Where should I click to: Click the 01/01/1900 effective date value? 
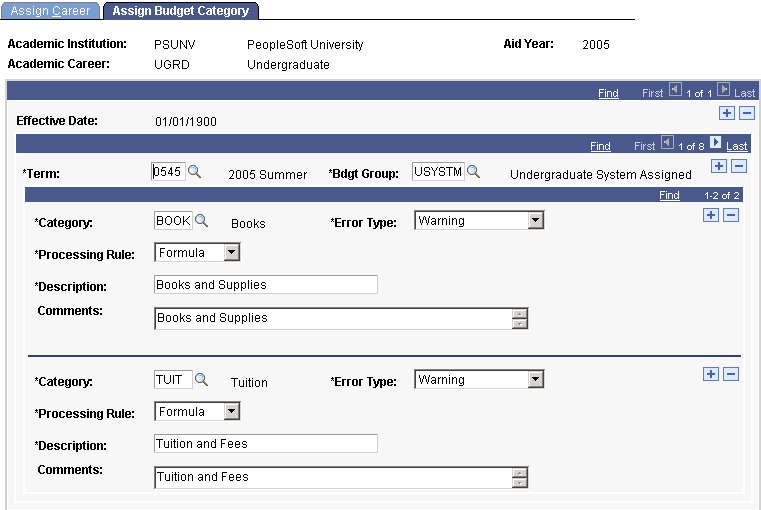point(186,122)
